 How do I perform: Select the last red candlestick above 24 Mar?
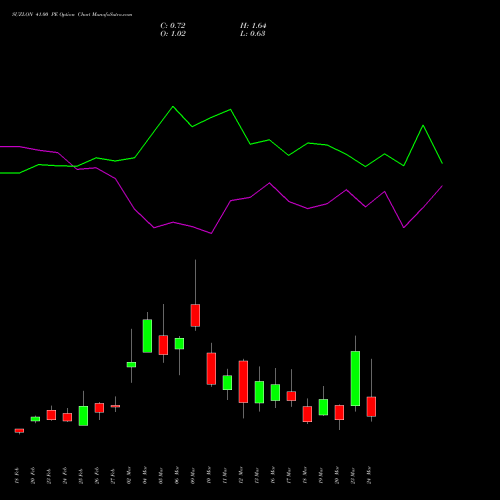371,406
